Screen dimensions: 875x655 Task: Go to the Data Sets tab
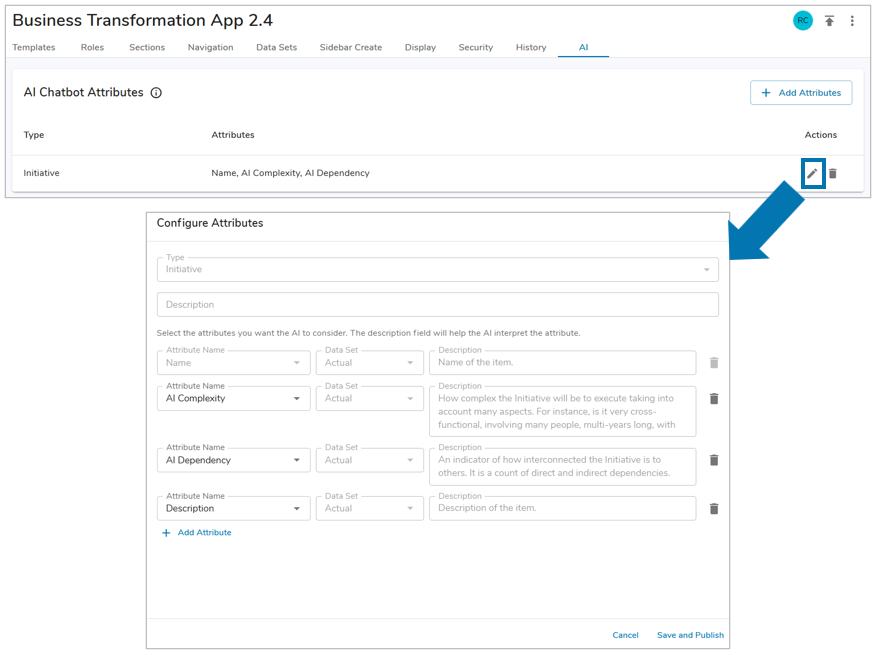pyautogui.click(x=276, y=47)
